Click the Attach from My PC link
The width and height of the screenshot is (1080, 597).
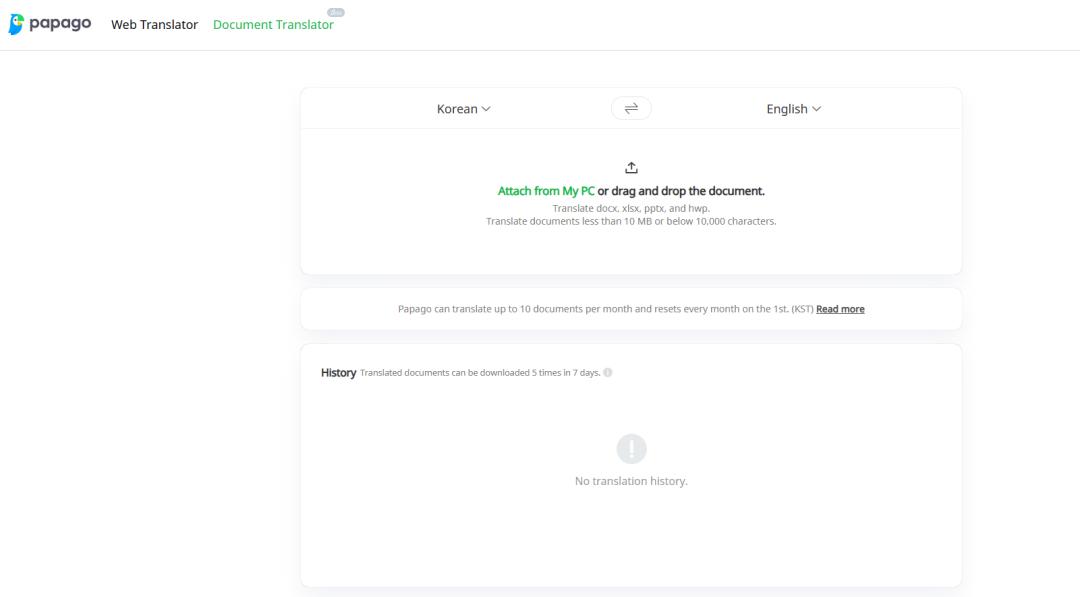546,191
